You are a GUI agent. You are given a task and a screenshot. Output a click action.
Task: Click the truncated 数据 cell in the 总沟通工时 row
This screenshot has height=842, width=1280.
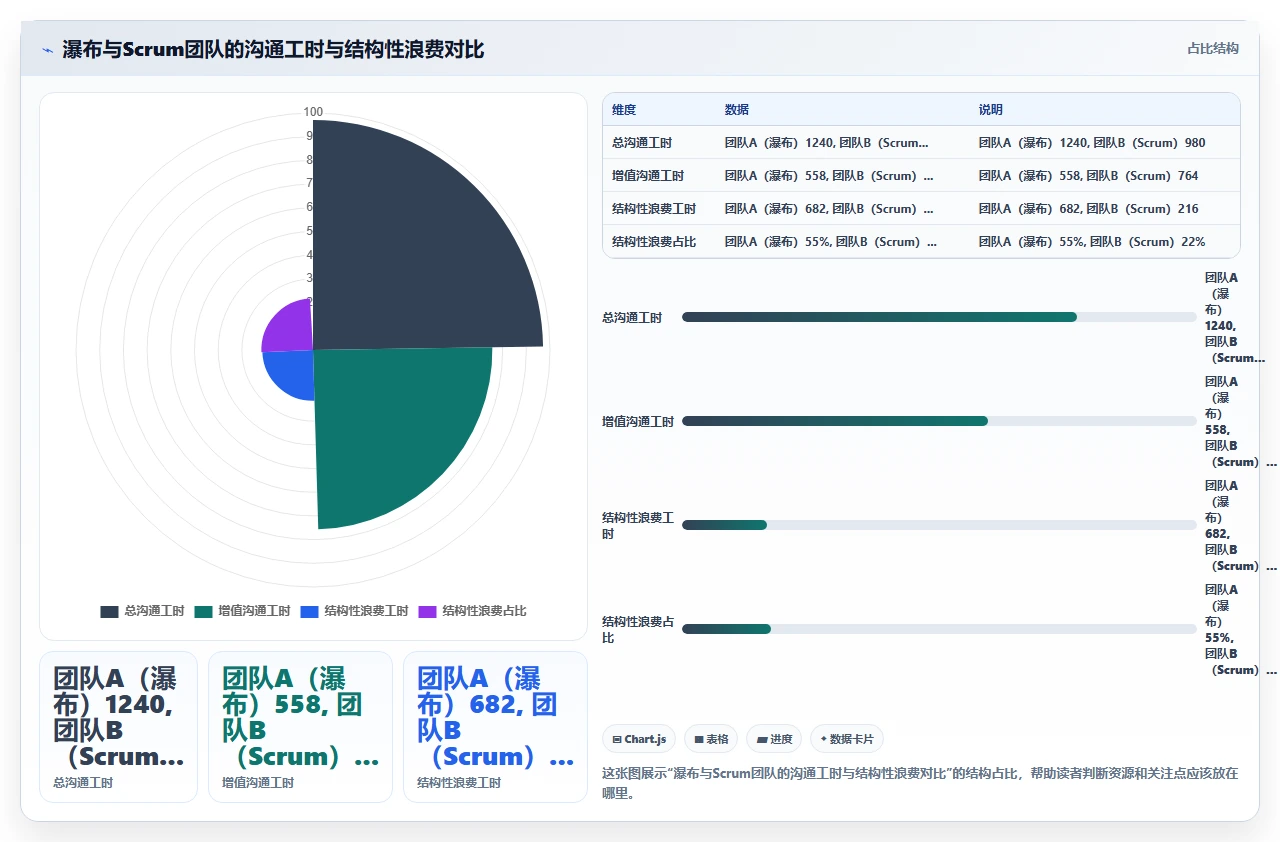click(843, 143)
